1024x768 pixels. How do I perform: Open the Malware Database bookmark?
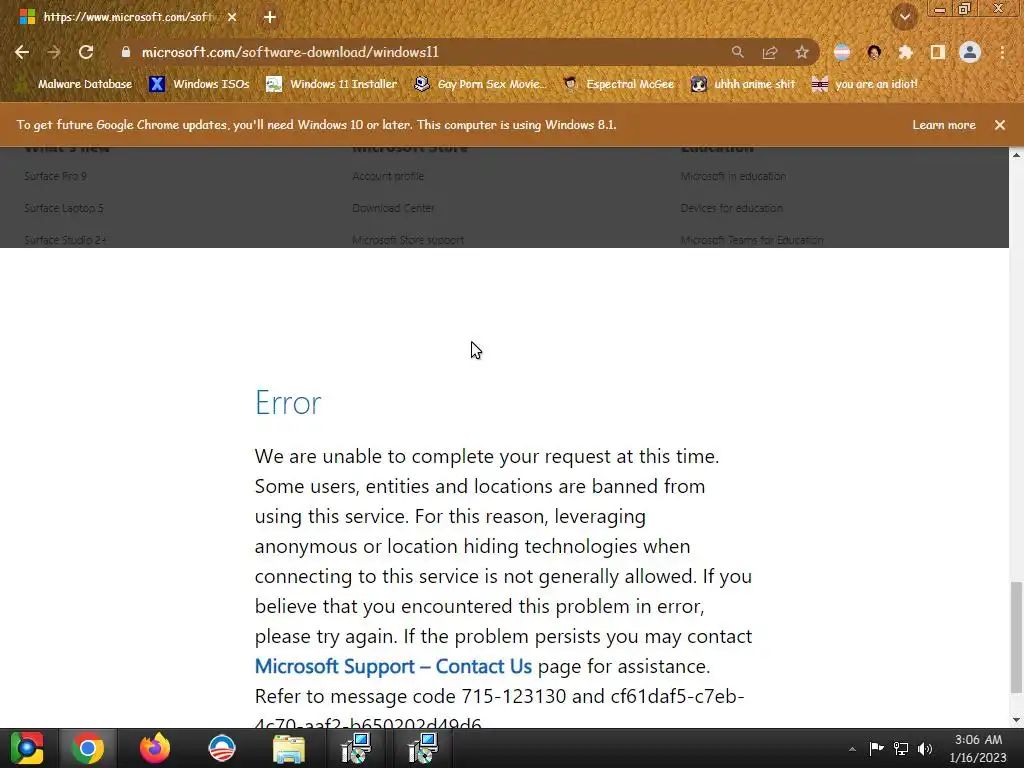coord(75,84)
